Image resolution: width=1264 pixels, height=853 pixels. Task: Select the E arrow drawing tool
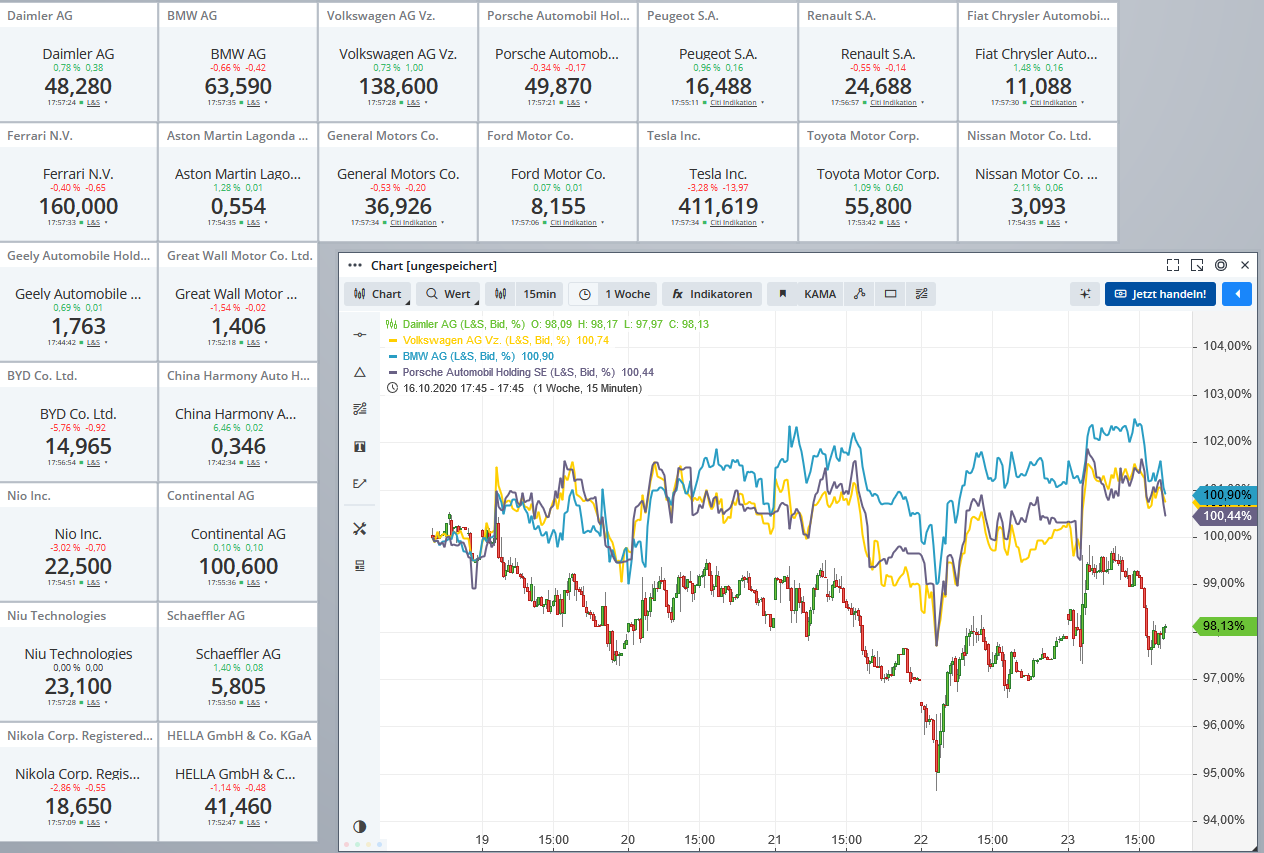click(x=360, y=484)
